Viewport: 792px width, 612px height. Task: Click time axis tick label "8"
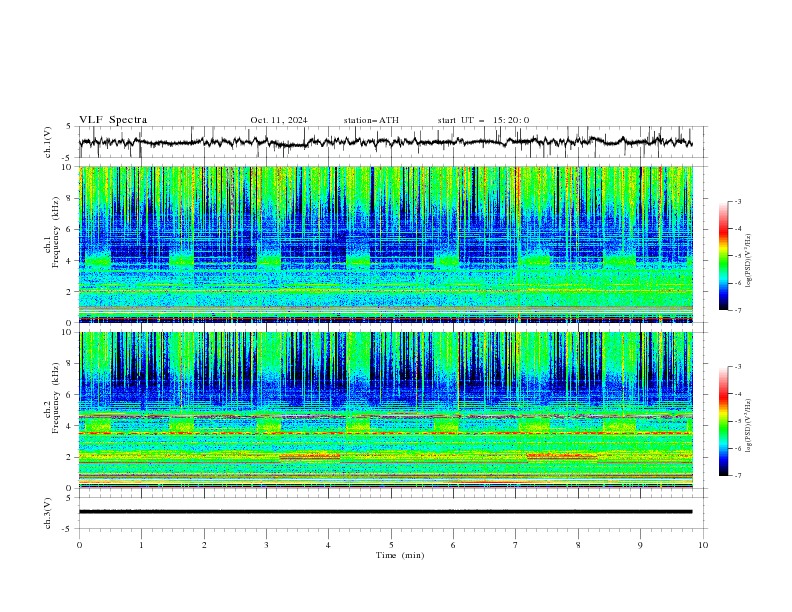578,545
